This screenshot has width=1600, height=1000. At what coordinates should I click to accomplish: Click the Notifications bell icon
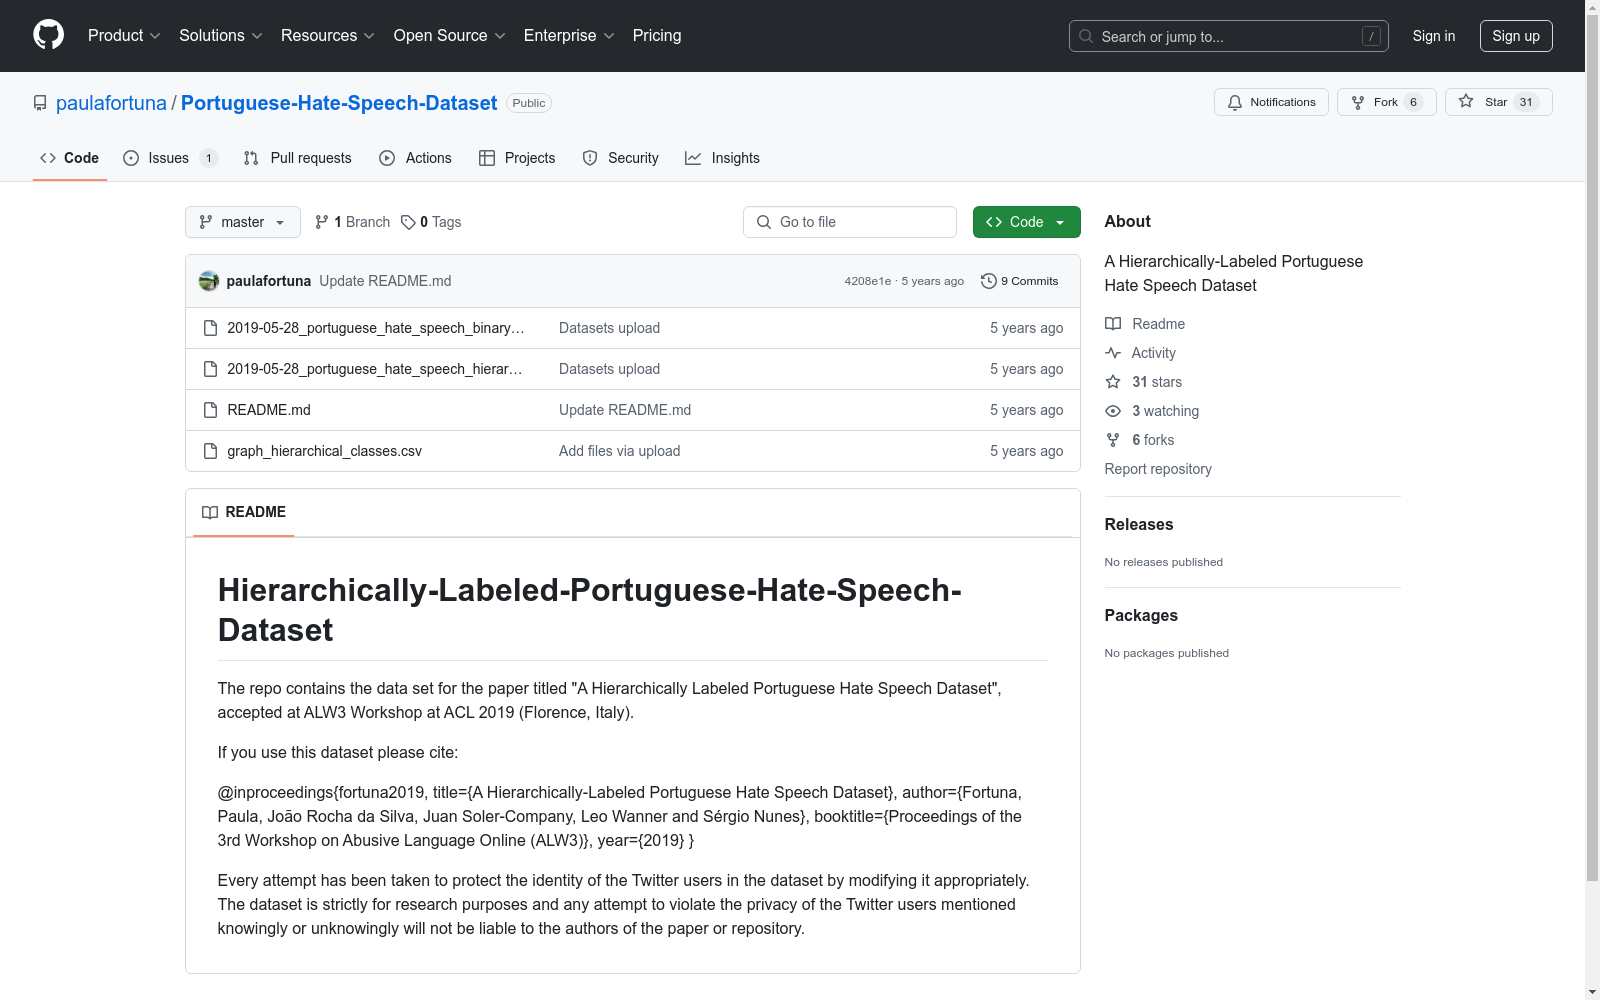(x=1235, y=102)
